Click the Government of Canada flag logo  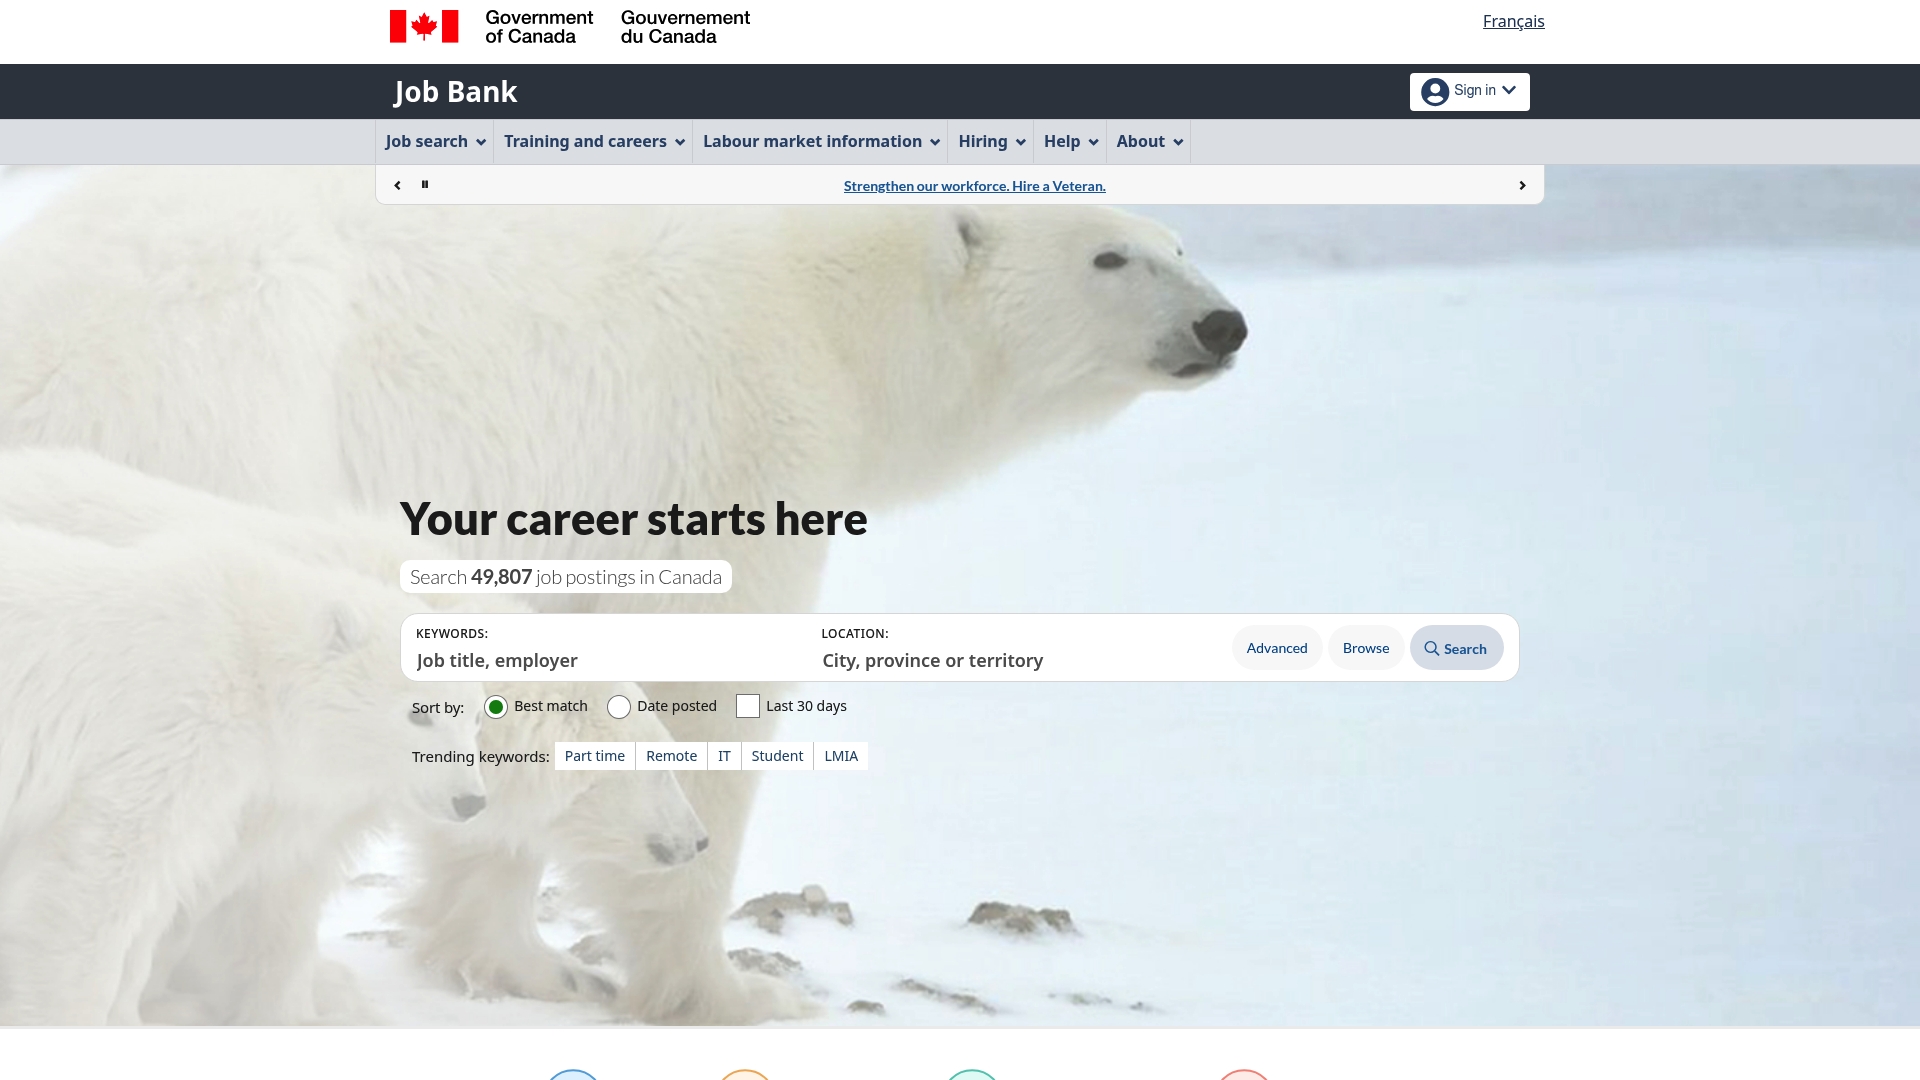(424, 26)
